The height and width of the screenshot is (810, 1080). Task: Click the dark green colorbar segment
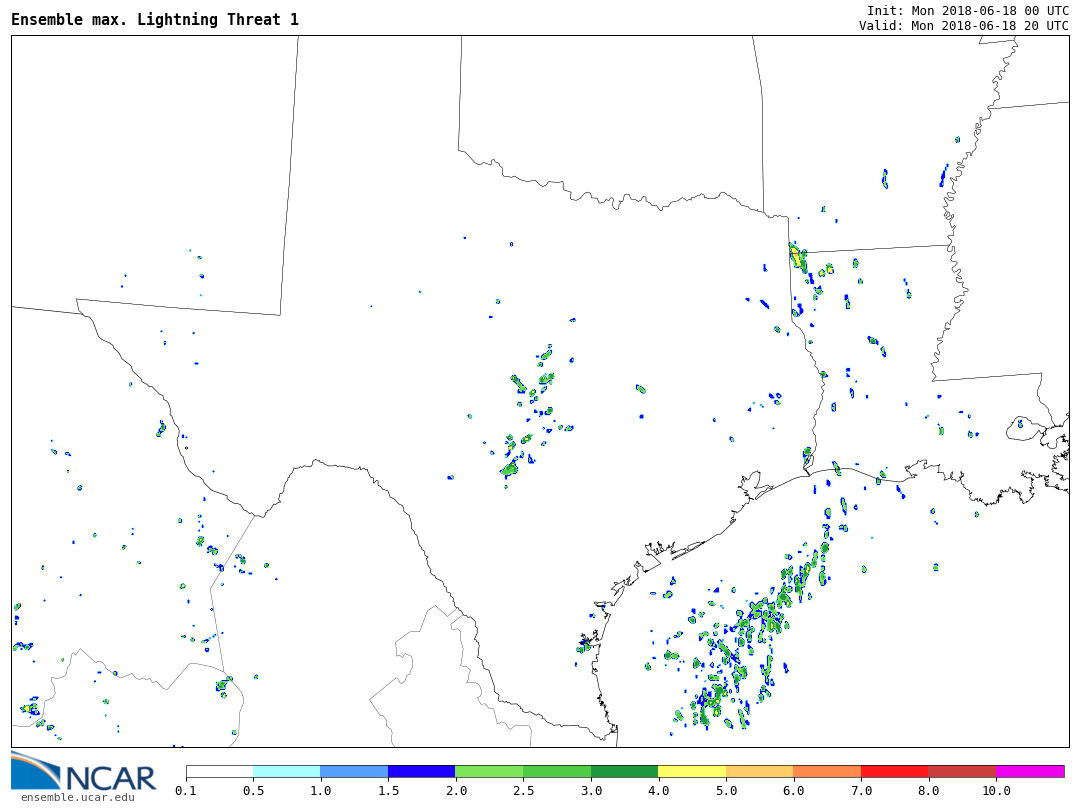(x=624, y=772)
